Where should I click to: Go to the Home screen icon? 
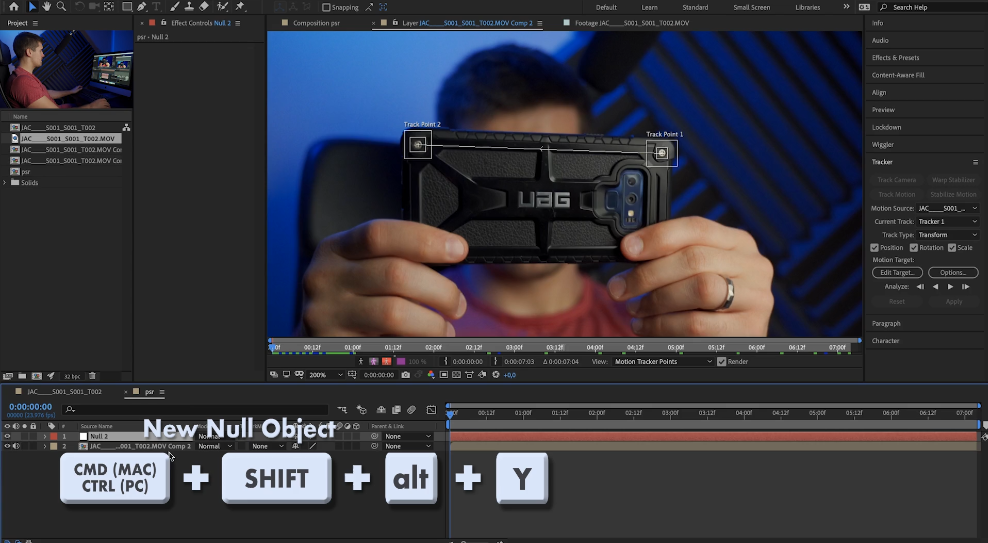pos(13,6)
